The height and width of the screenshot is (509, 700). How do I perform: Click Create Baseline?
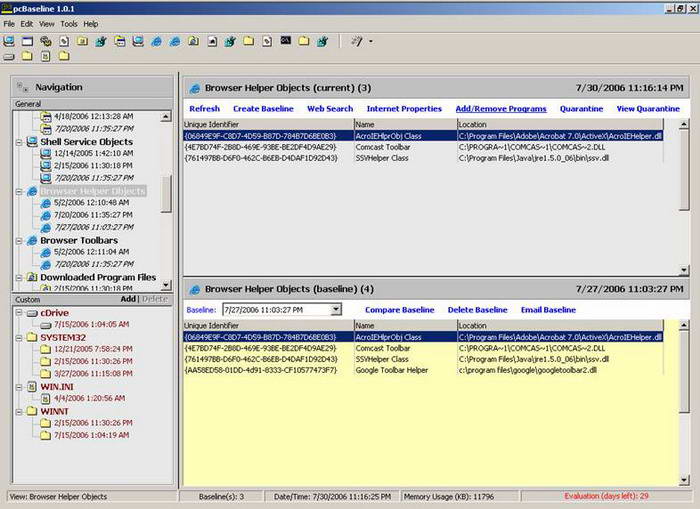(x=263, y=108)
